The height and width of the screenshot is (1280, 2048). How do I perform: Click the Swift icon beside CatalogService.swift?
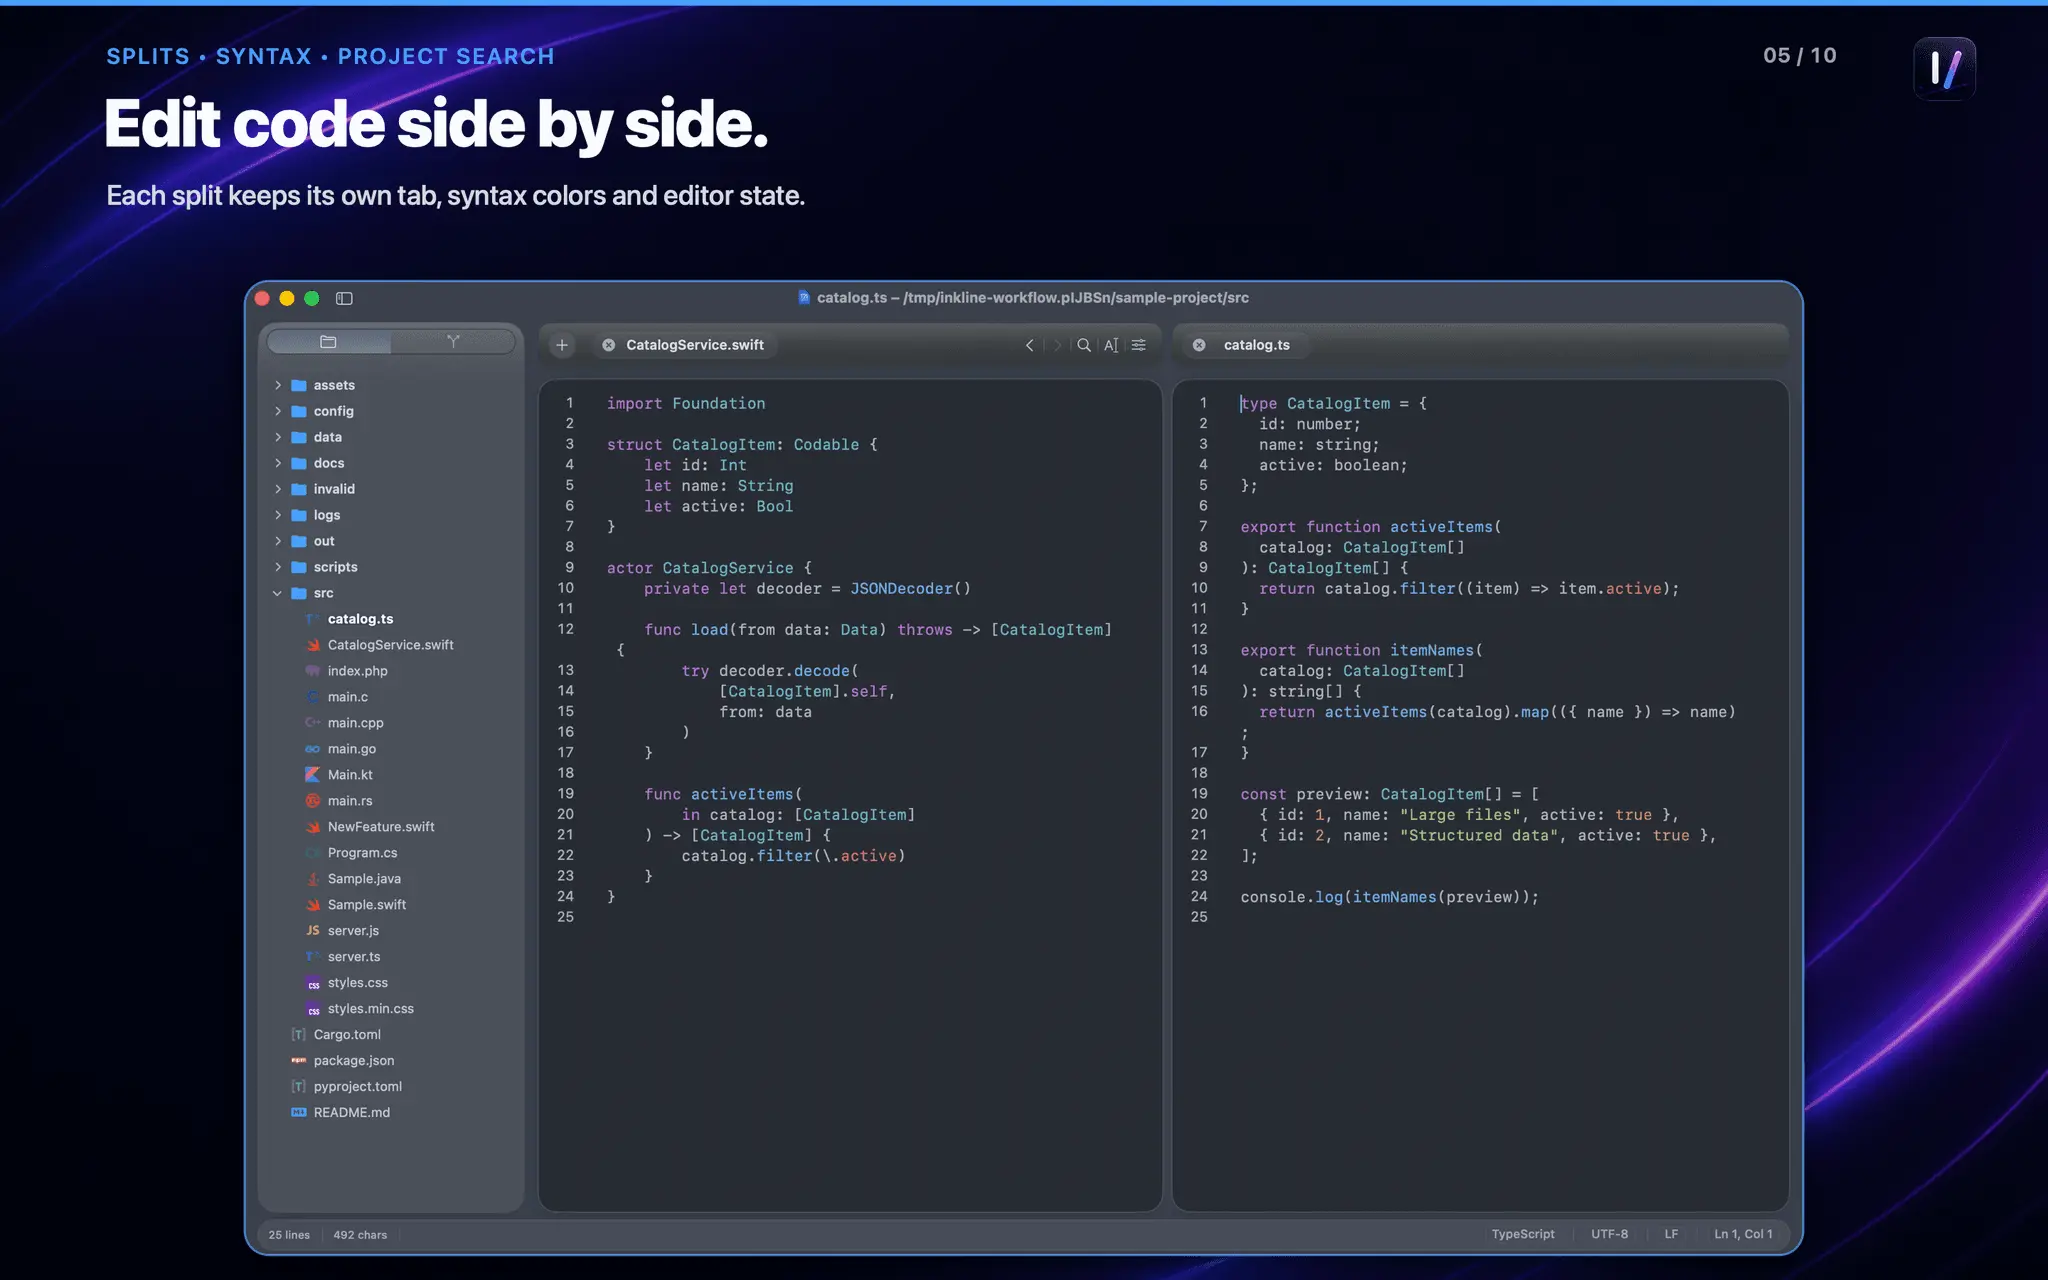coord(313,645)
